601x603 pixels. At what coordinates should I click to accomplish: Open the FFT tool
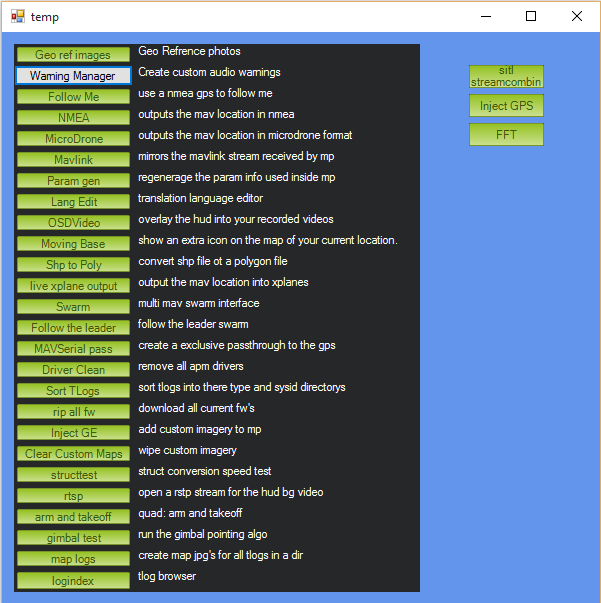coord(506,135)
